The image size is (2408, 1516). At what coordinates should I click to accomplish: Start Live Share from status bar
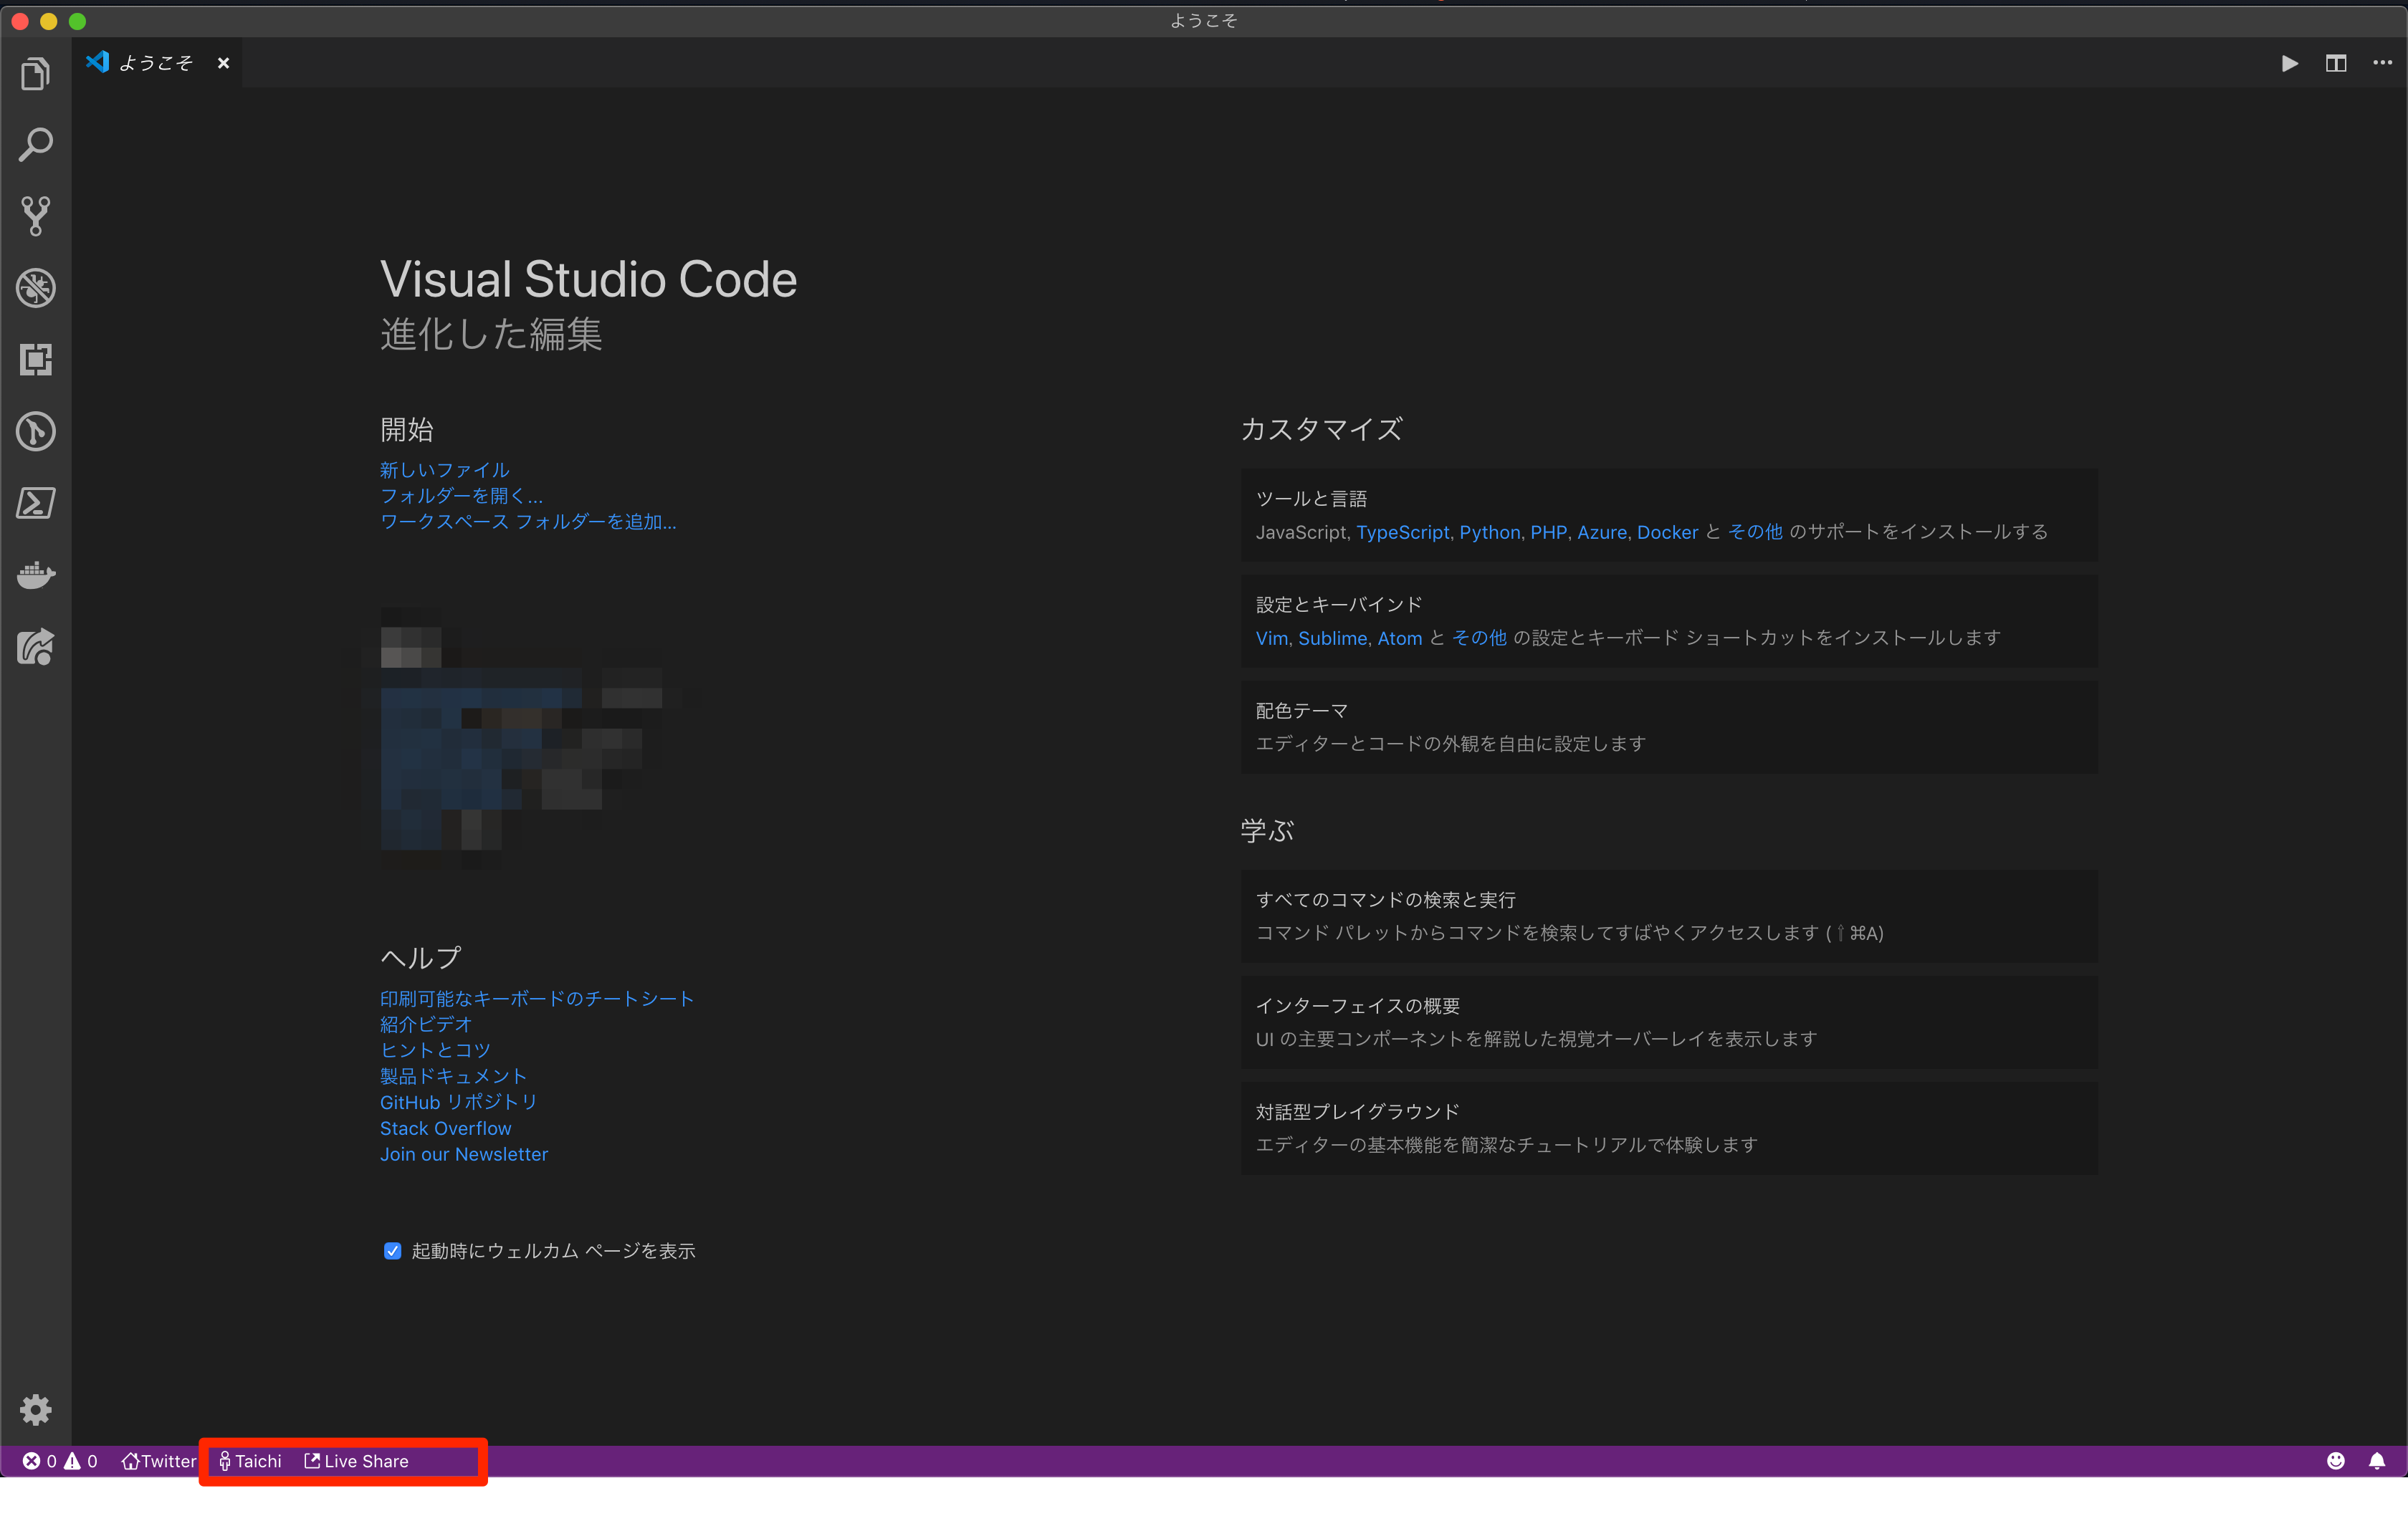point(356,1461)
